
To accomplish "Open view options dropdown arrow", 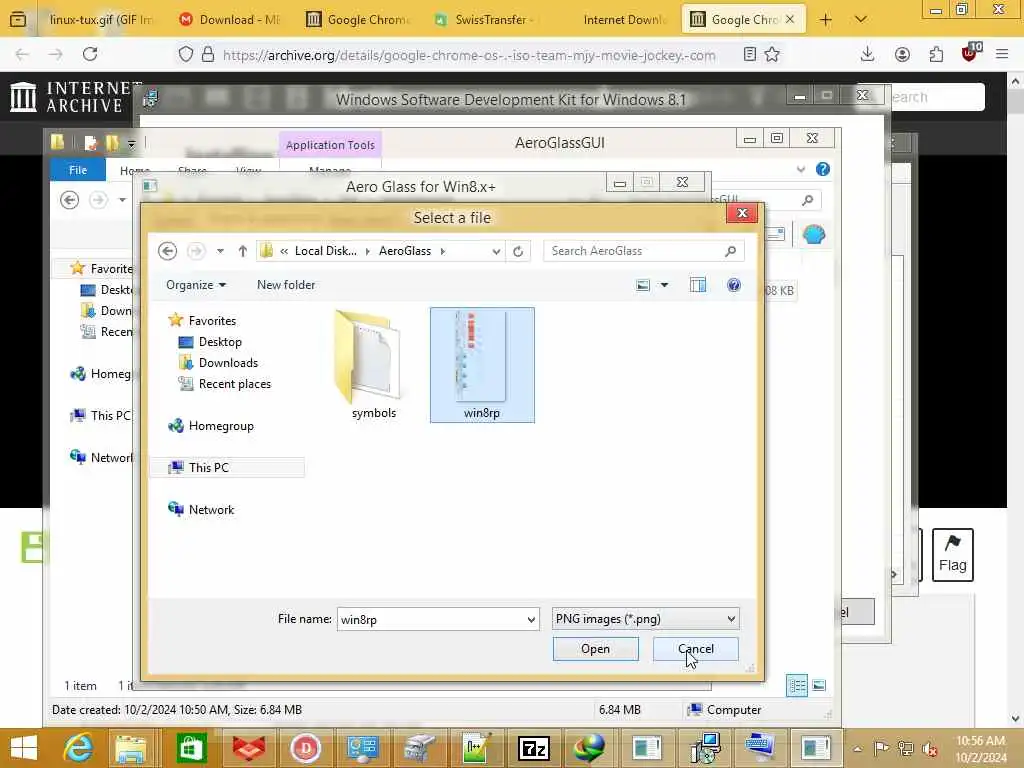I will click(664, 285).
